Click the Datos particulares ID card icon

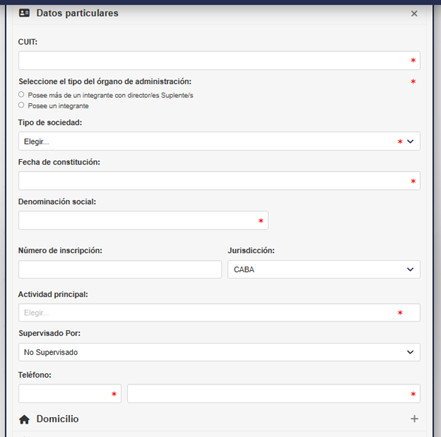pos(24,13)
